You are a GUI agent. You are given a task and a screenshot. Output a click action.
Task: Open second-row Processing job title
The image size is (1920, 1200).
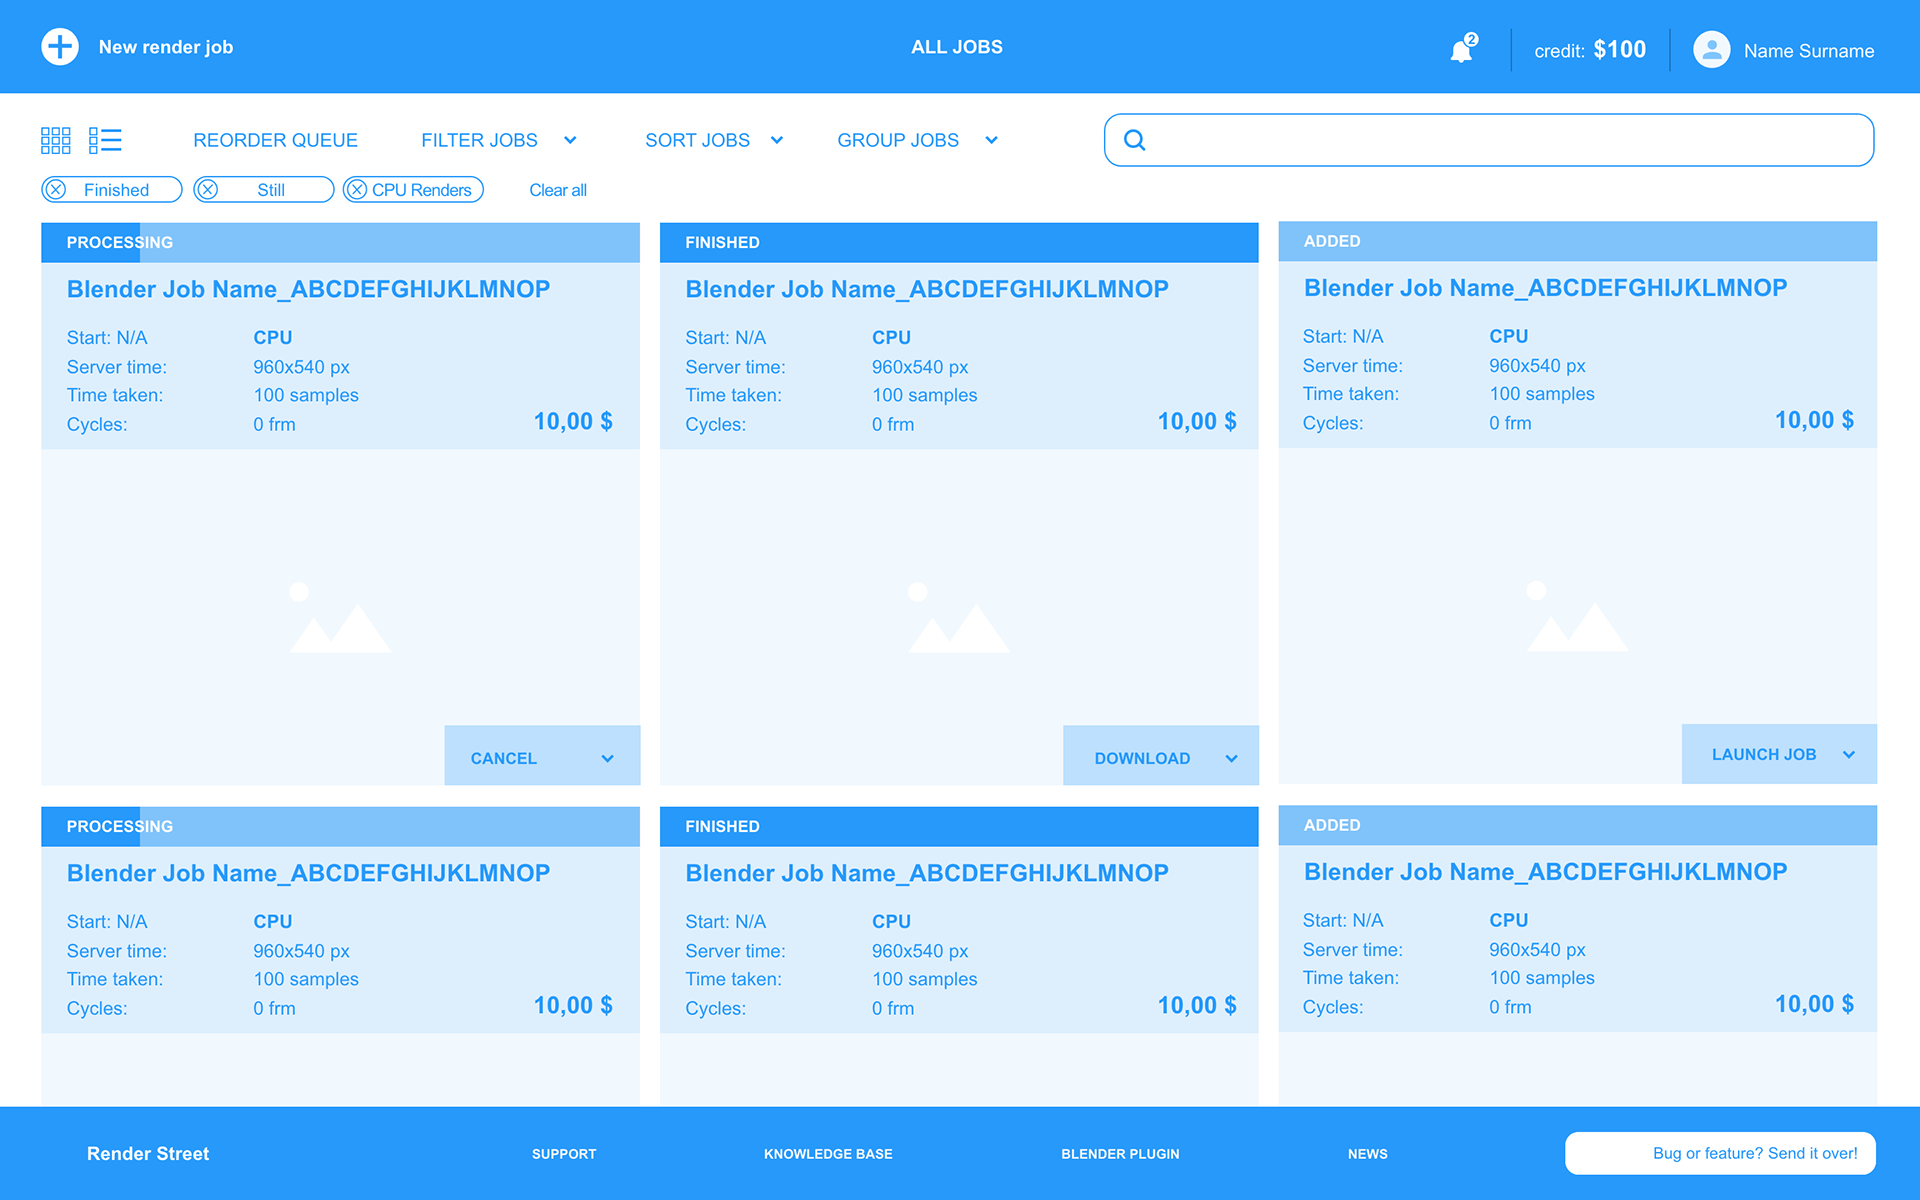click(x=308, y=873)
